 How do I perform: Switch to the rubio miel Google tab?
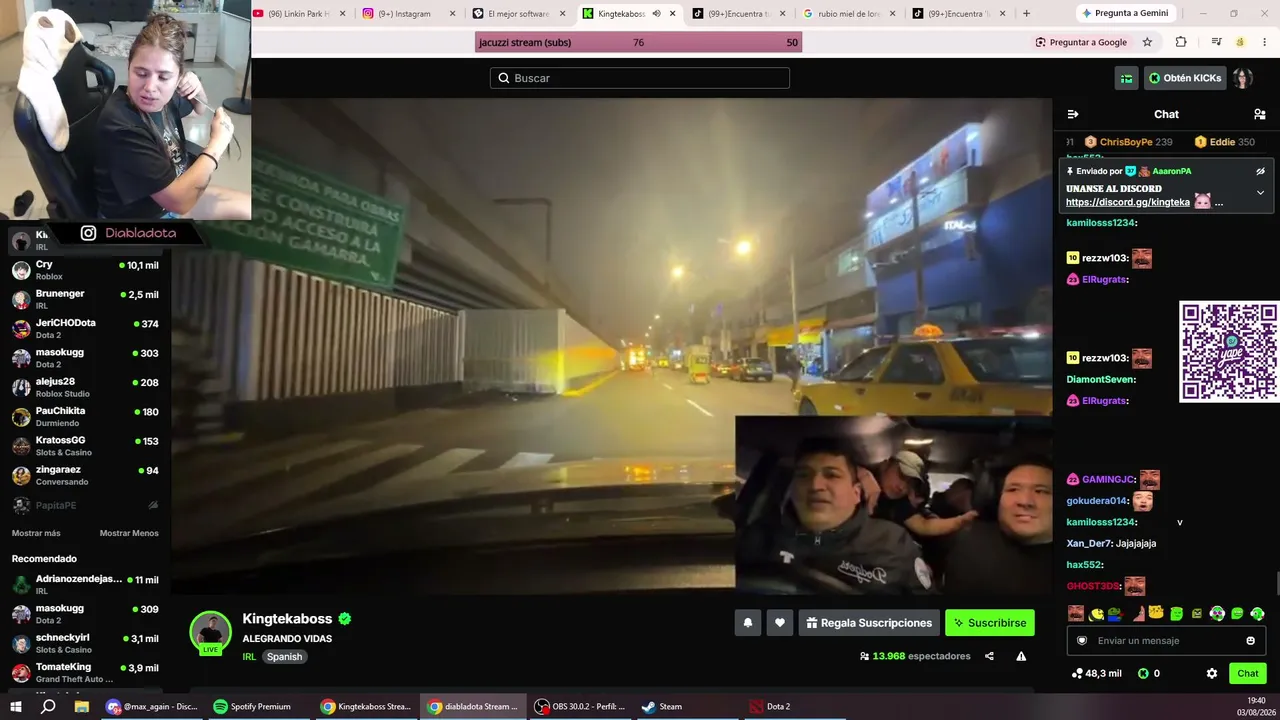(846, 14)
